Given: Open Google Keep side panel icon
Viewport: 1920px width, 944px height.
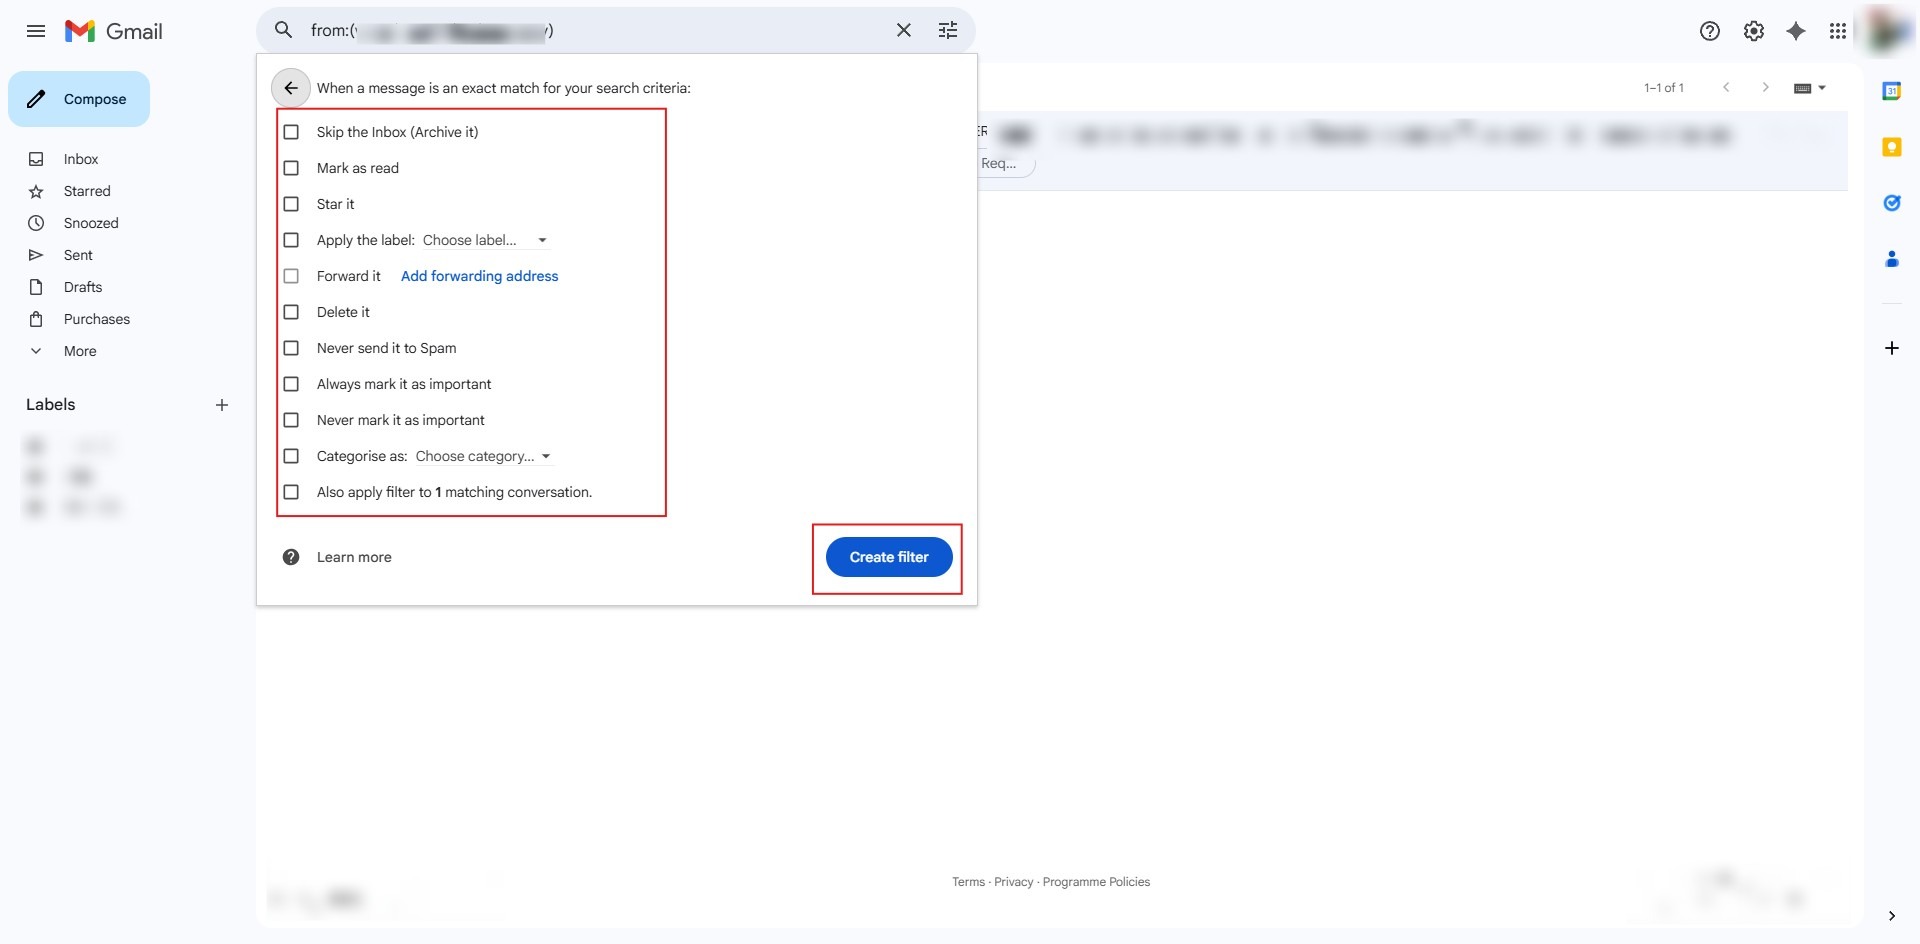Looking at the screenshot, I should (x=1891, y=147).
